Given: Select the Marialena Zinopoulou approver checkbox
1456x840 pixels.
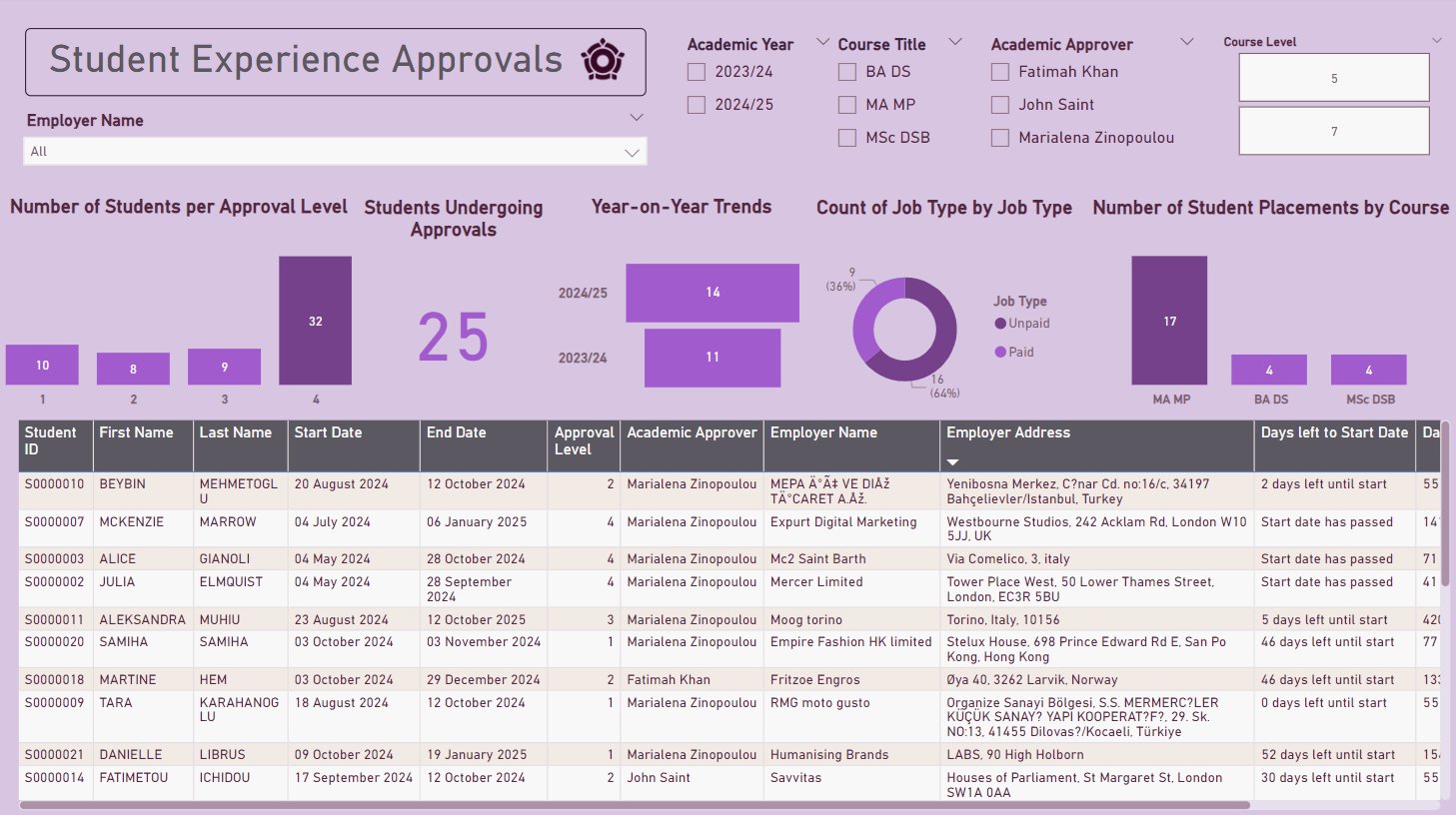Looking at the screenshot, I should pos(1000,138).
